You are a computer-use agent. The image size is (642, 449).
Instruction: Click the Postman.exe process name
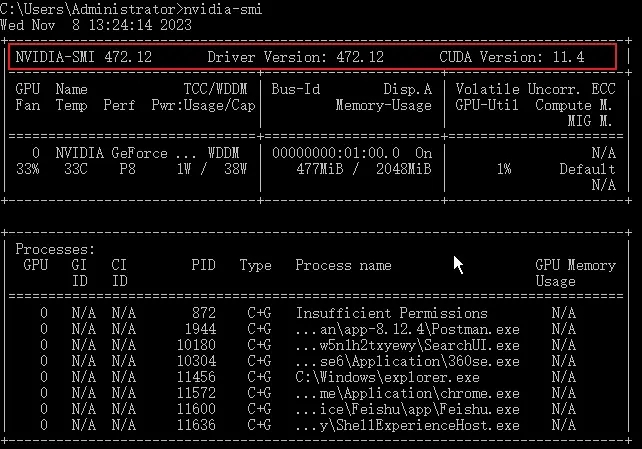click(407, 329)
